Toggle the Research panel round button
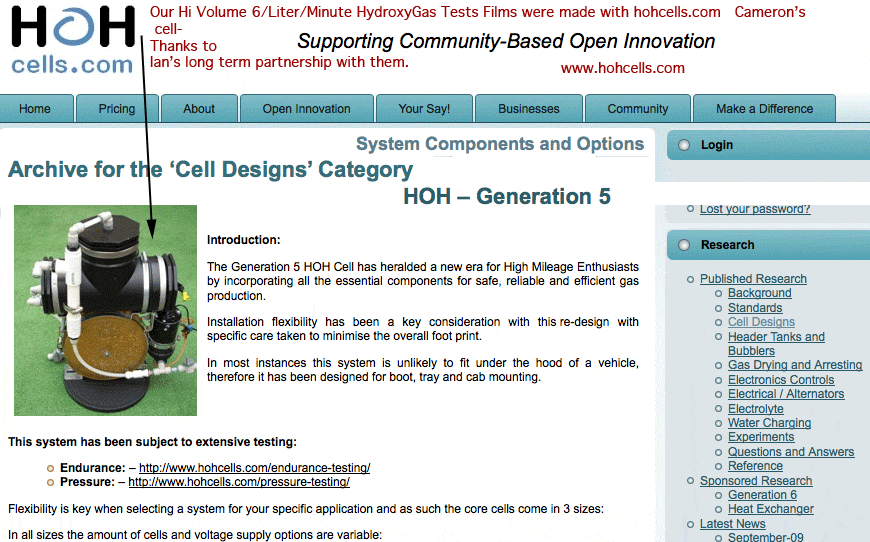Viewport: 870px width, 542px height. 684,245
